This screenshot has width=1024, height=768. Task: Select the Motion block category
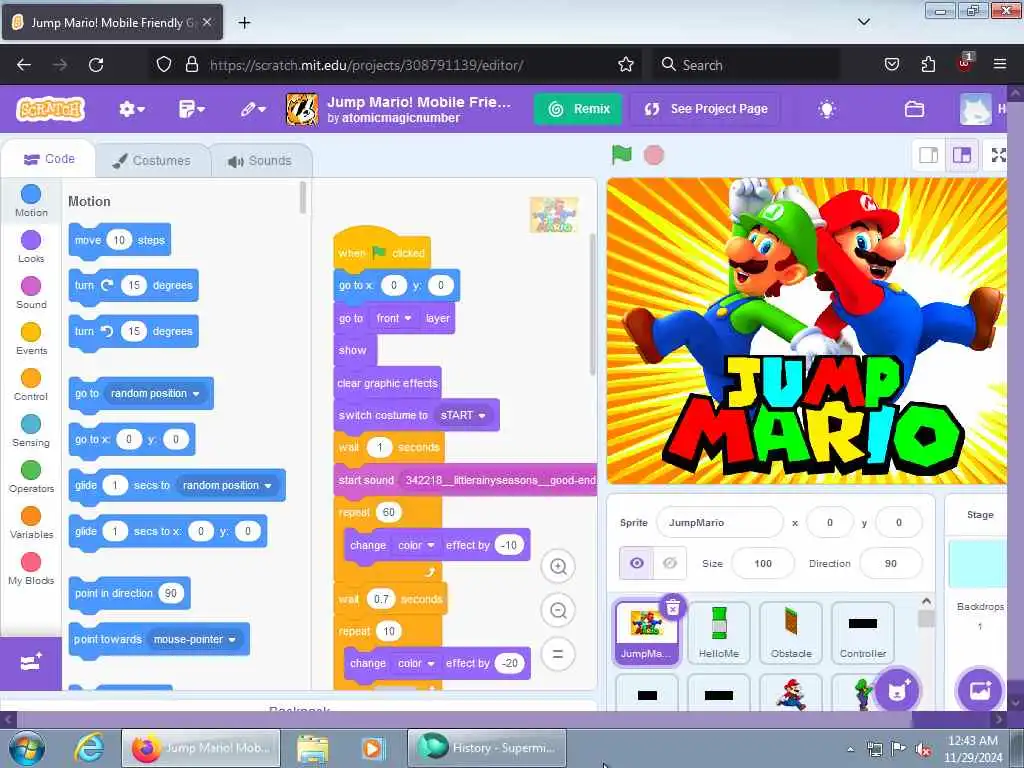(x=31, y=200)
